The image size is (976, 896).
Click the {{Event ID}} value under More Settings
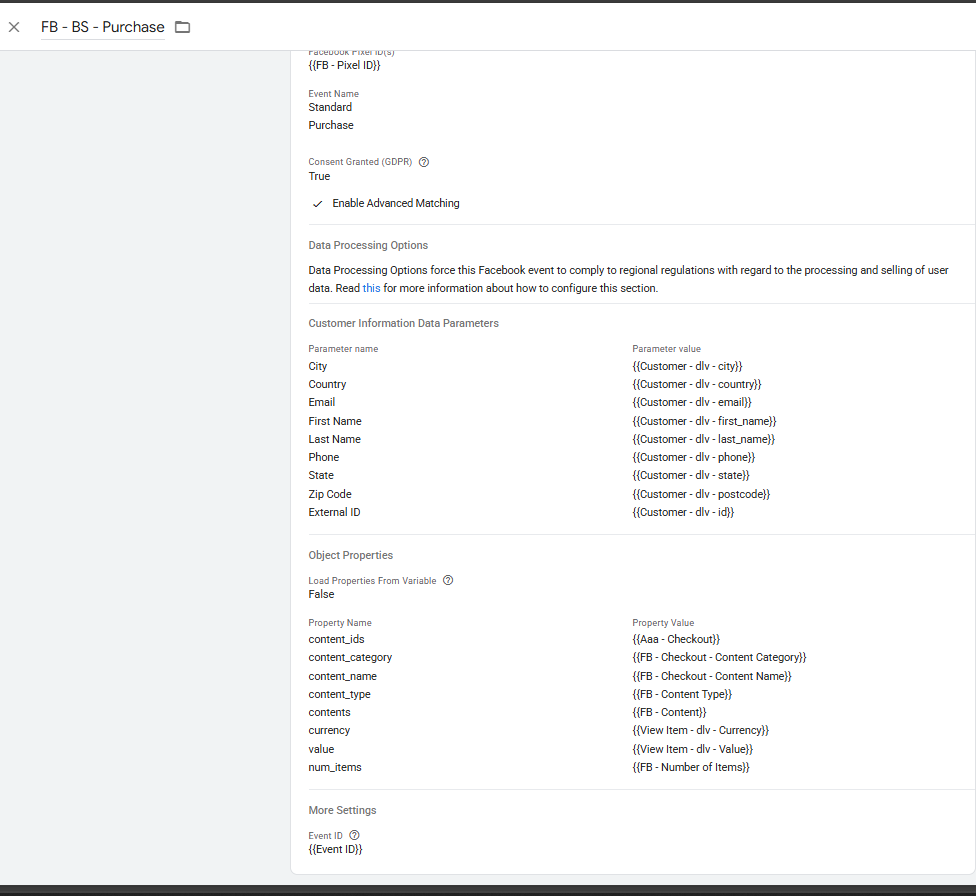coord(335,849)
